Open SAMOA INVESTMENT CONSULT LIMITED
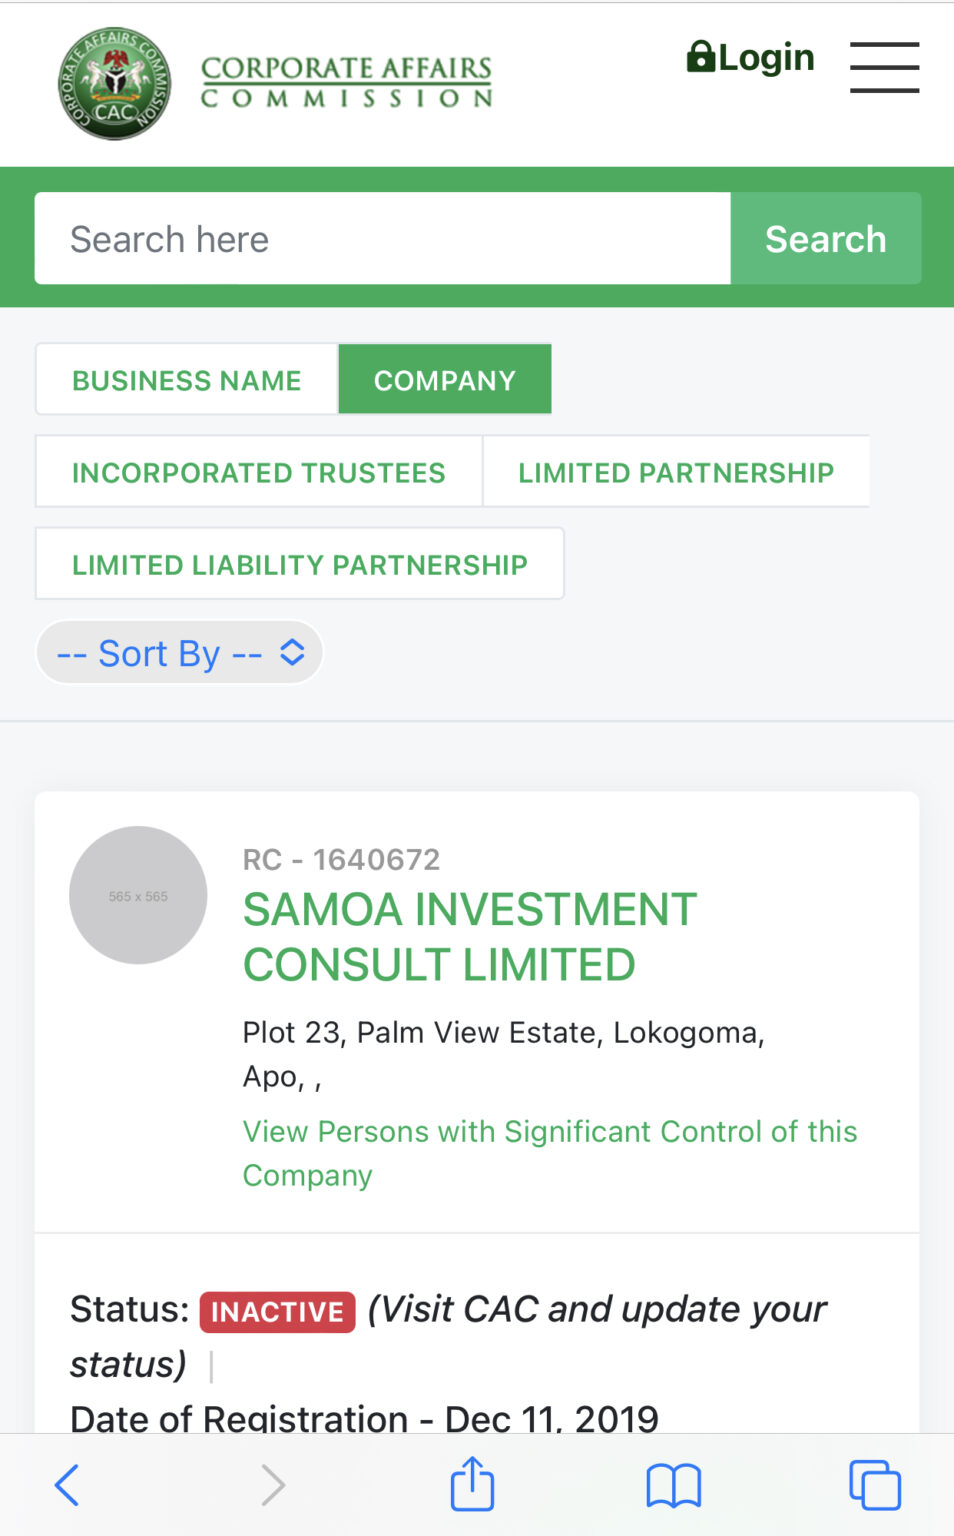 (469, 935)
